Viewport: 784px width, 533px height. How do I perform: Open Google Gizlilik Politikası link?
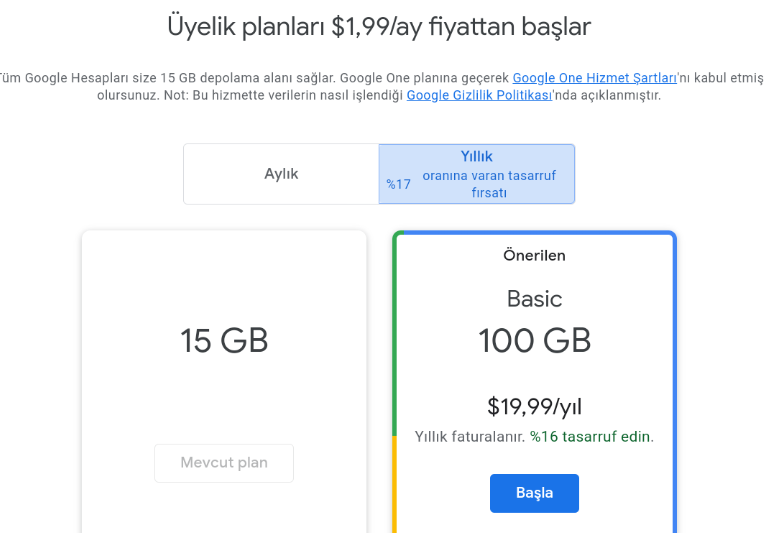(x=479, y=96)
